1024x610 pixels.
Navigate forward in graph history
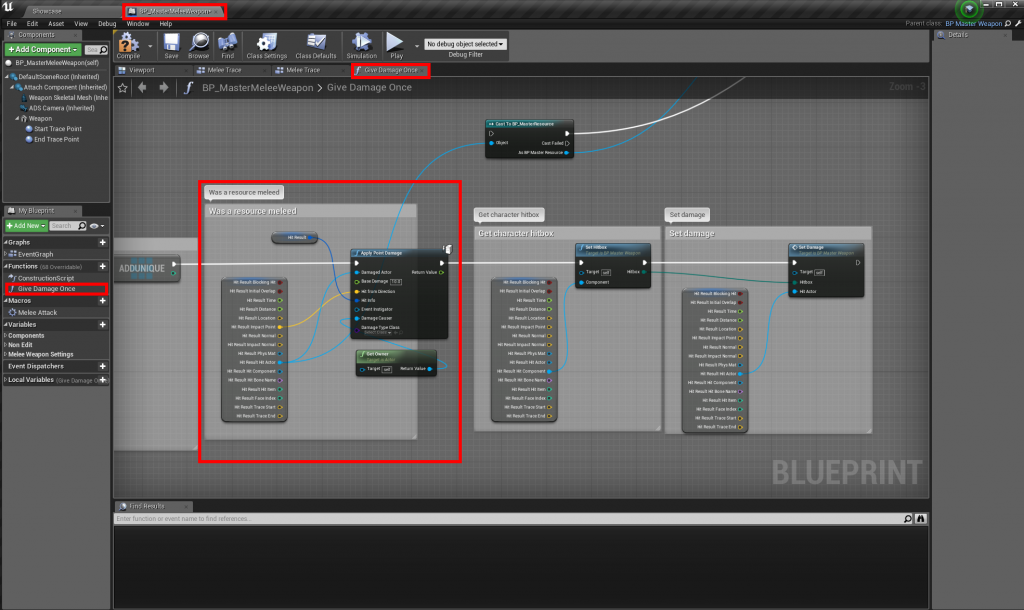tap(164, 88)
